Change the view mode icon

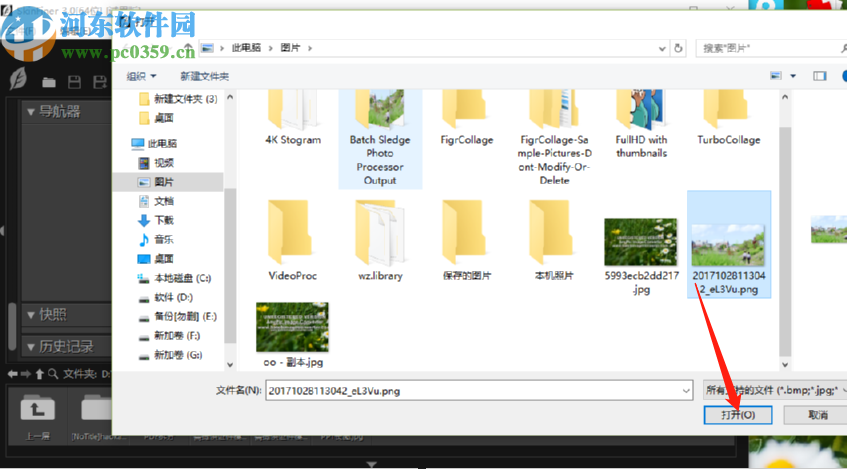pos(776,76)
